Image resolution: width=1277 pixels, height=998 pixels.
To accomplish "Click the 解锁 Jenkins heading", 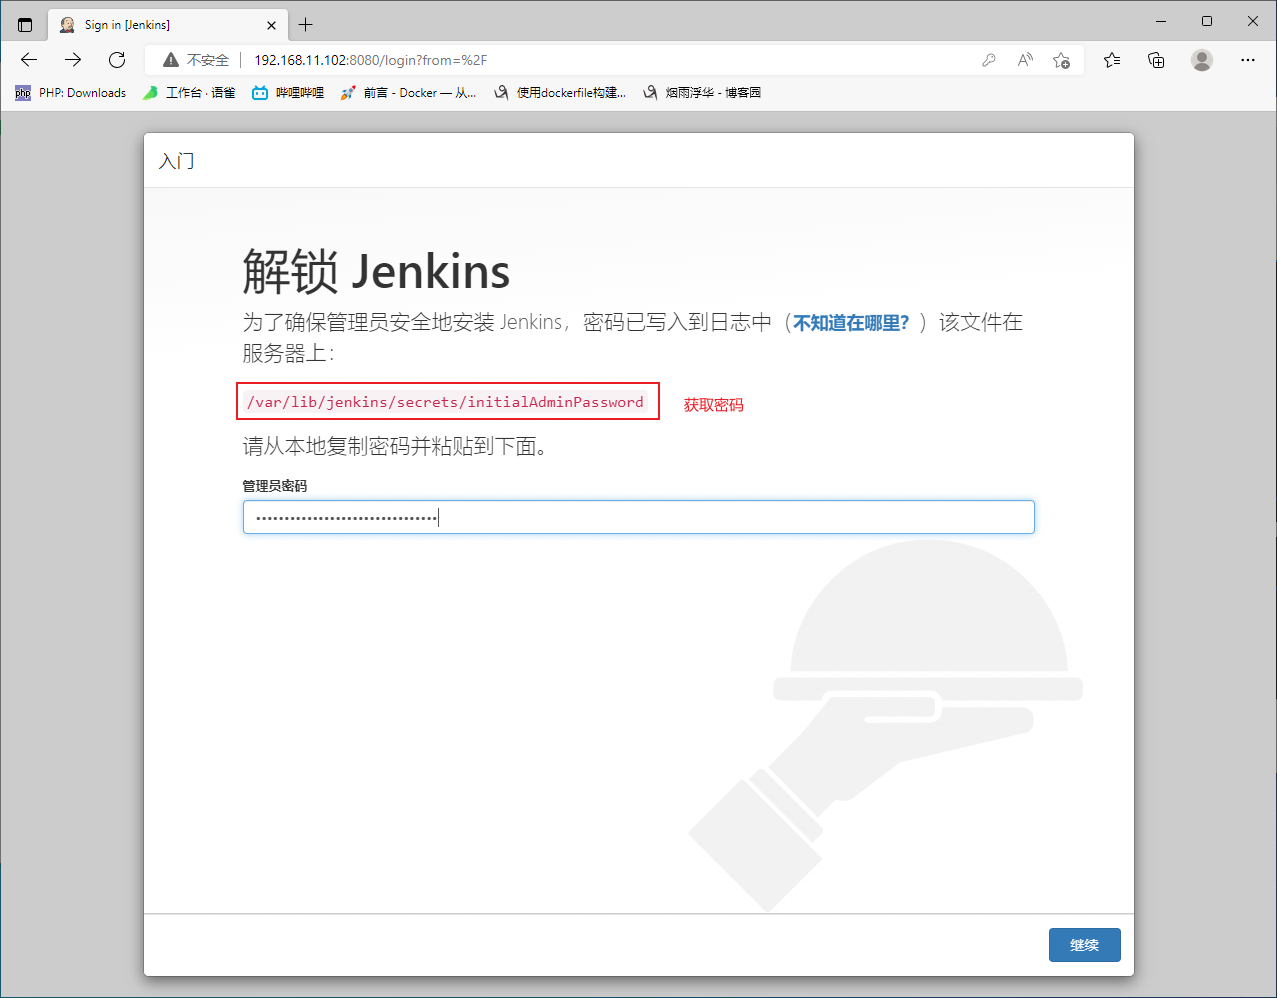I will coord(376,271).
